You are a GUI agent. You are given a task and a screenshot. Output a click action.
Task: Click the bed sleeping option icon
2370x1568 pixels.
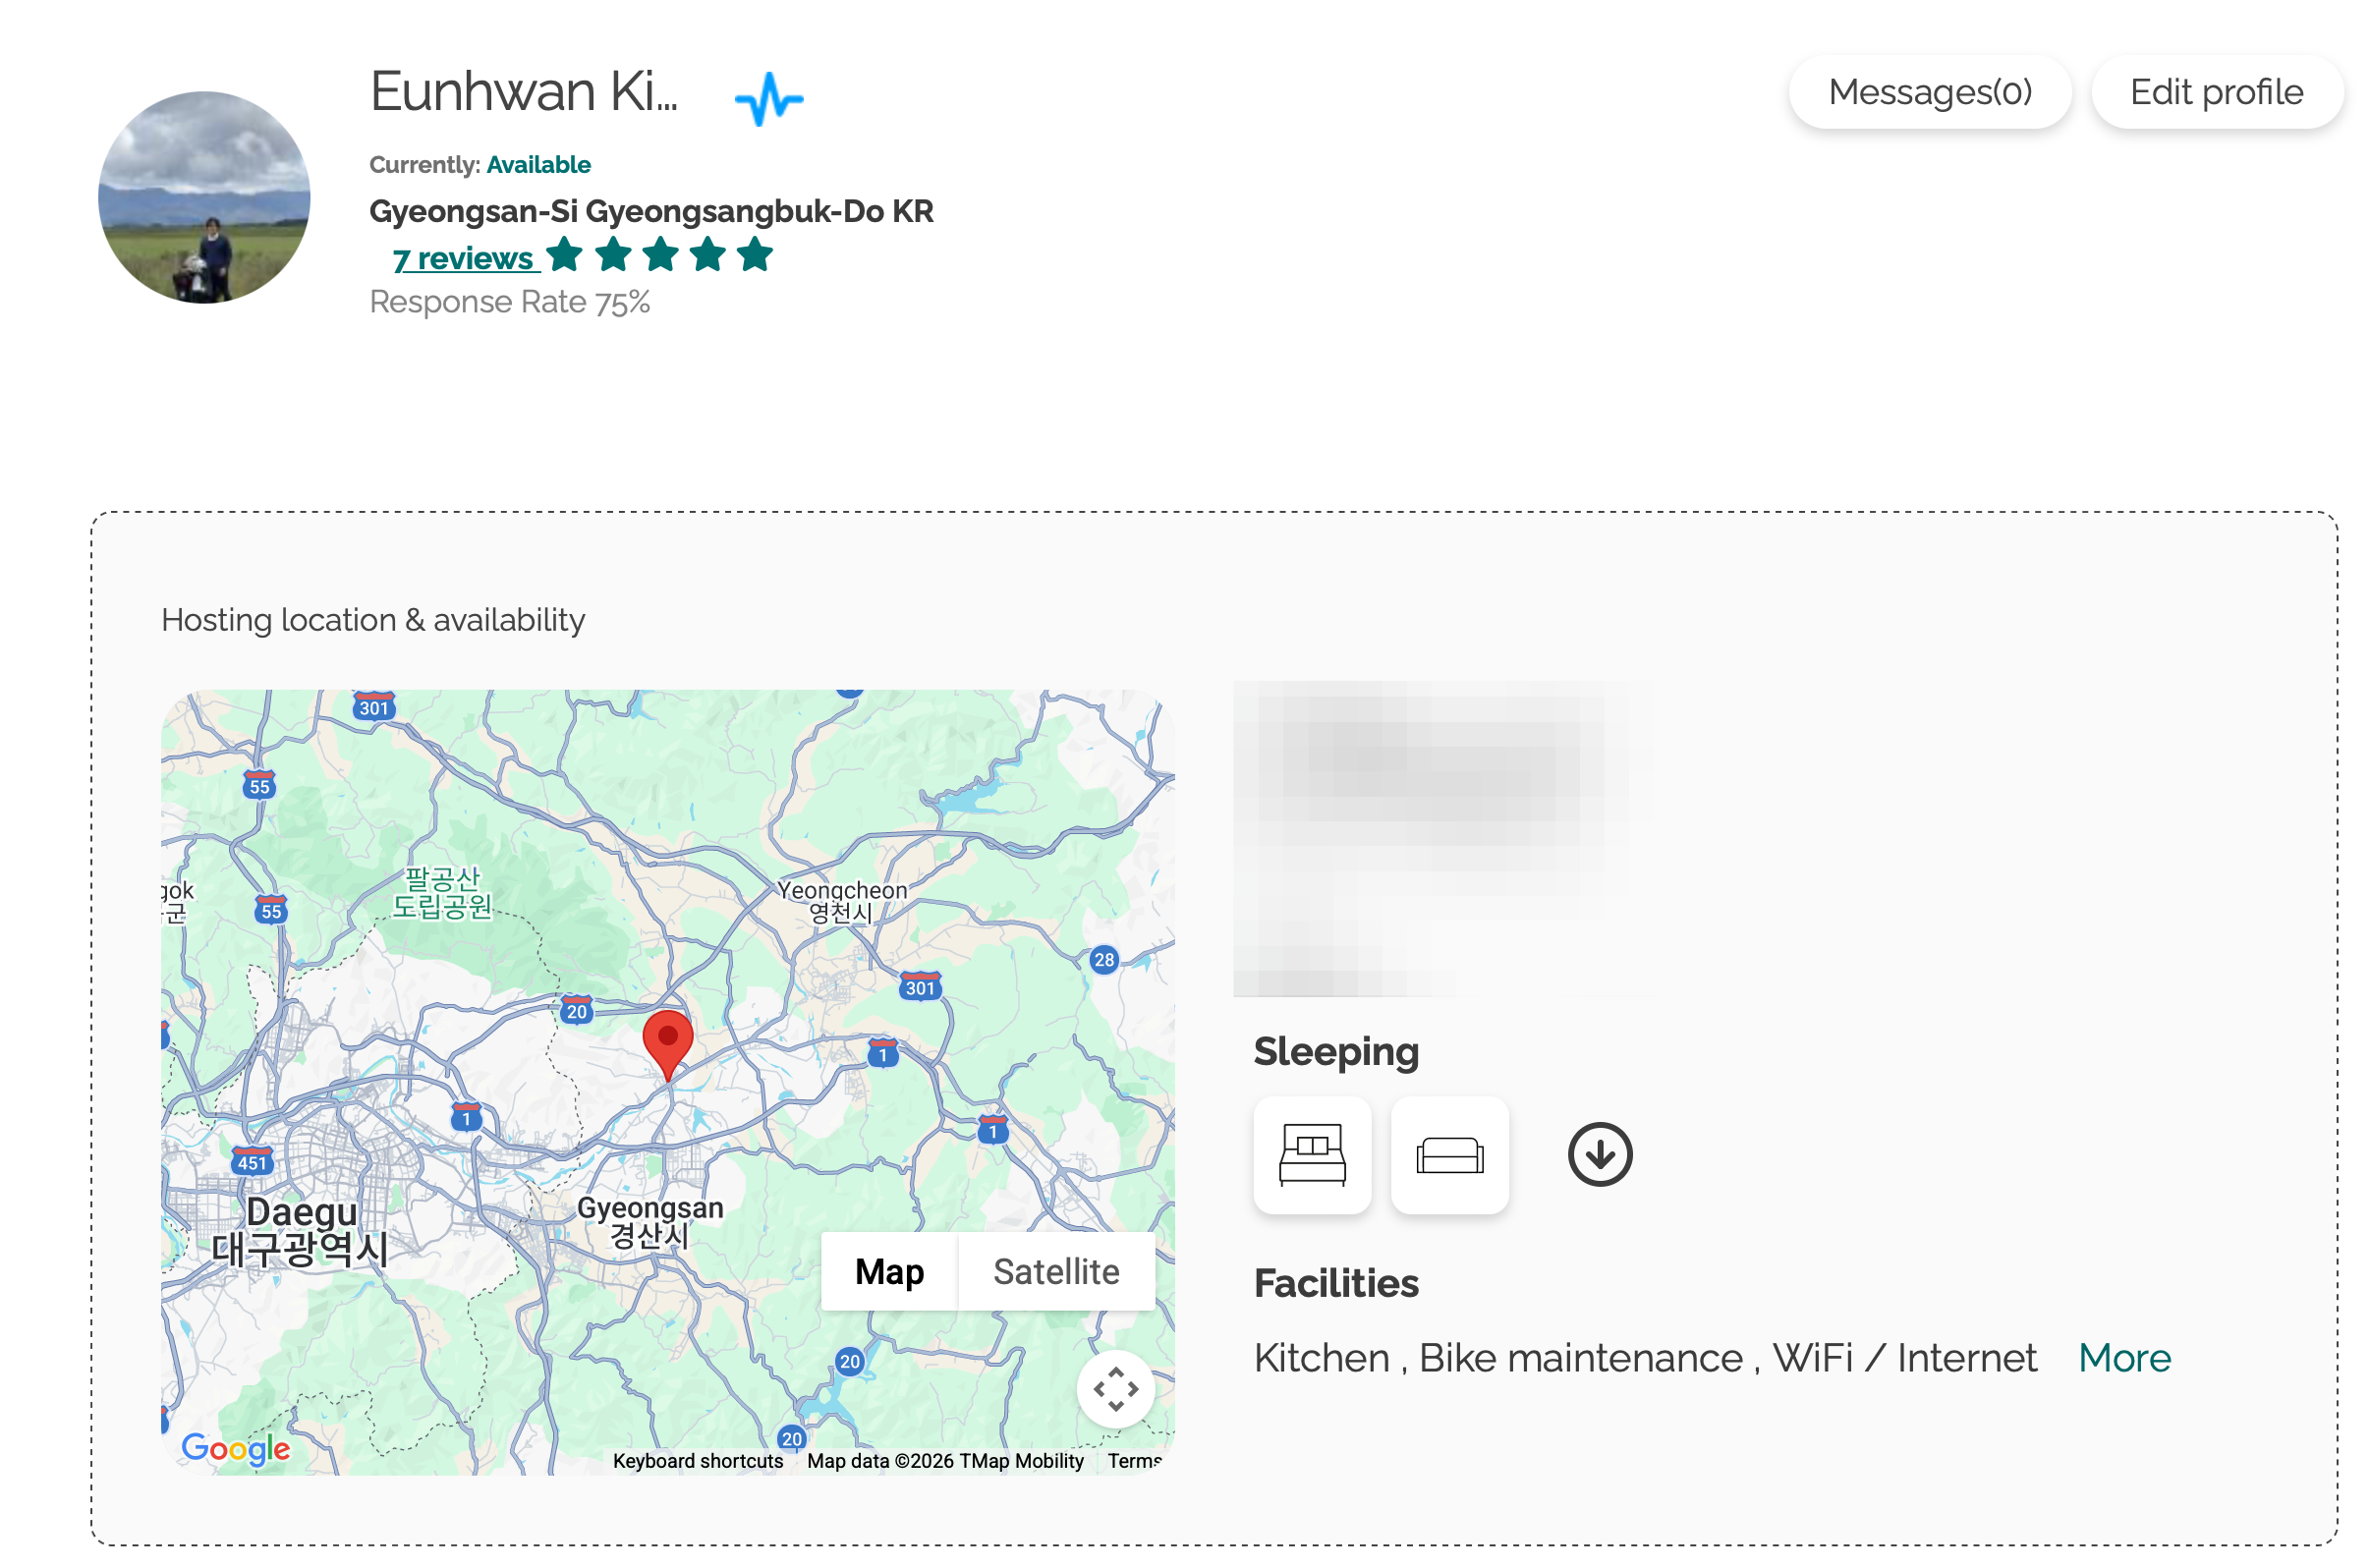point(1311,1154)
